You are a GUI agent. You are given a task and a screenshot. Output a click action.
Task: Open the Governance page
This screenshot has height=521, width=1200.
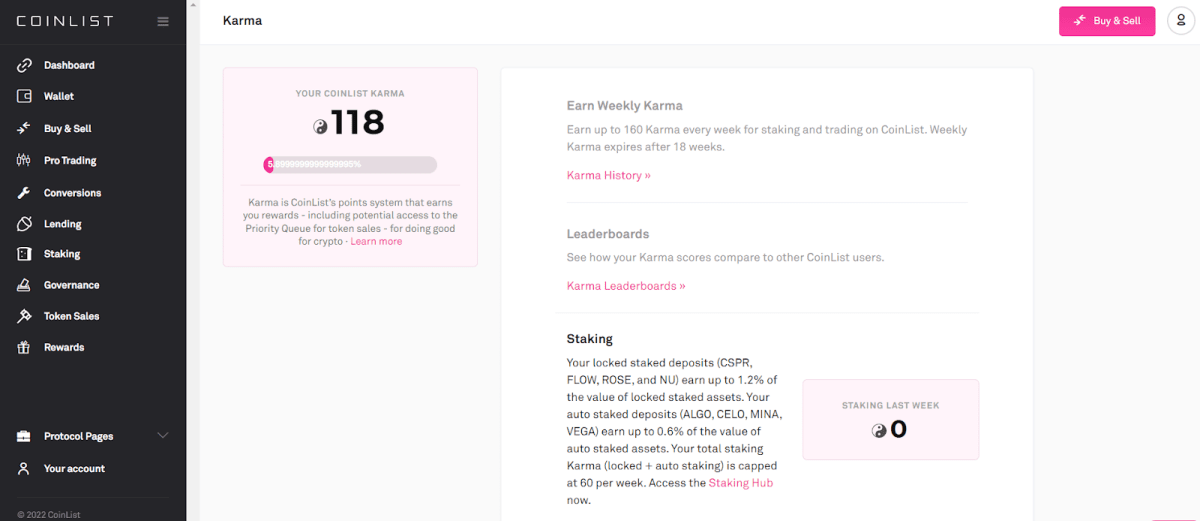tap(72, 285)
